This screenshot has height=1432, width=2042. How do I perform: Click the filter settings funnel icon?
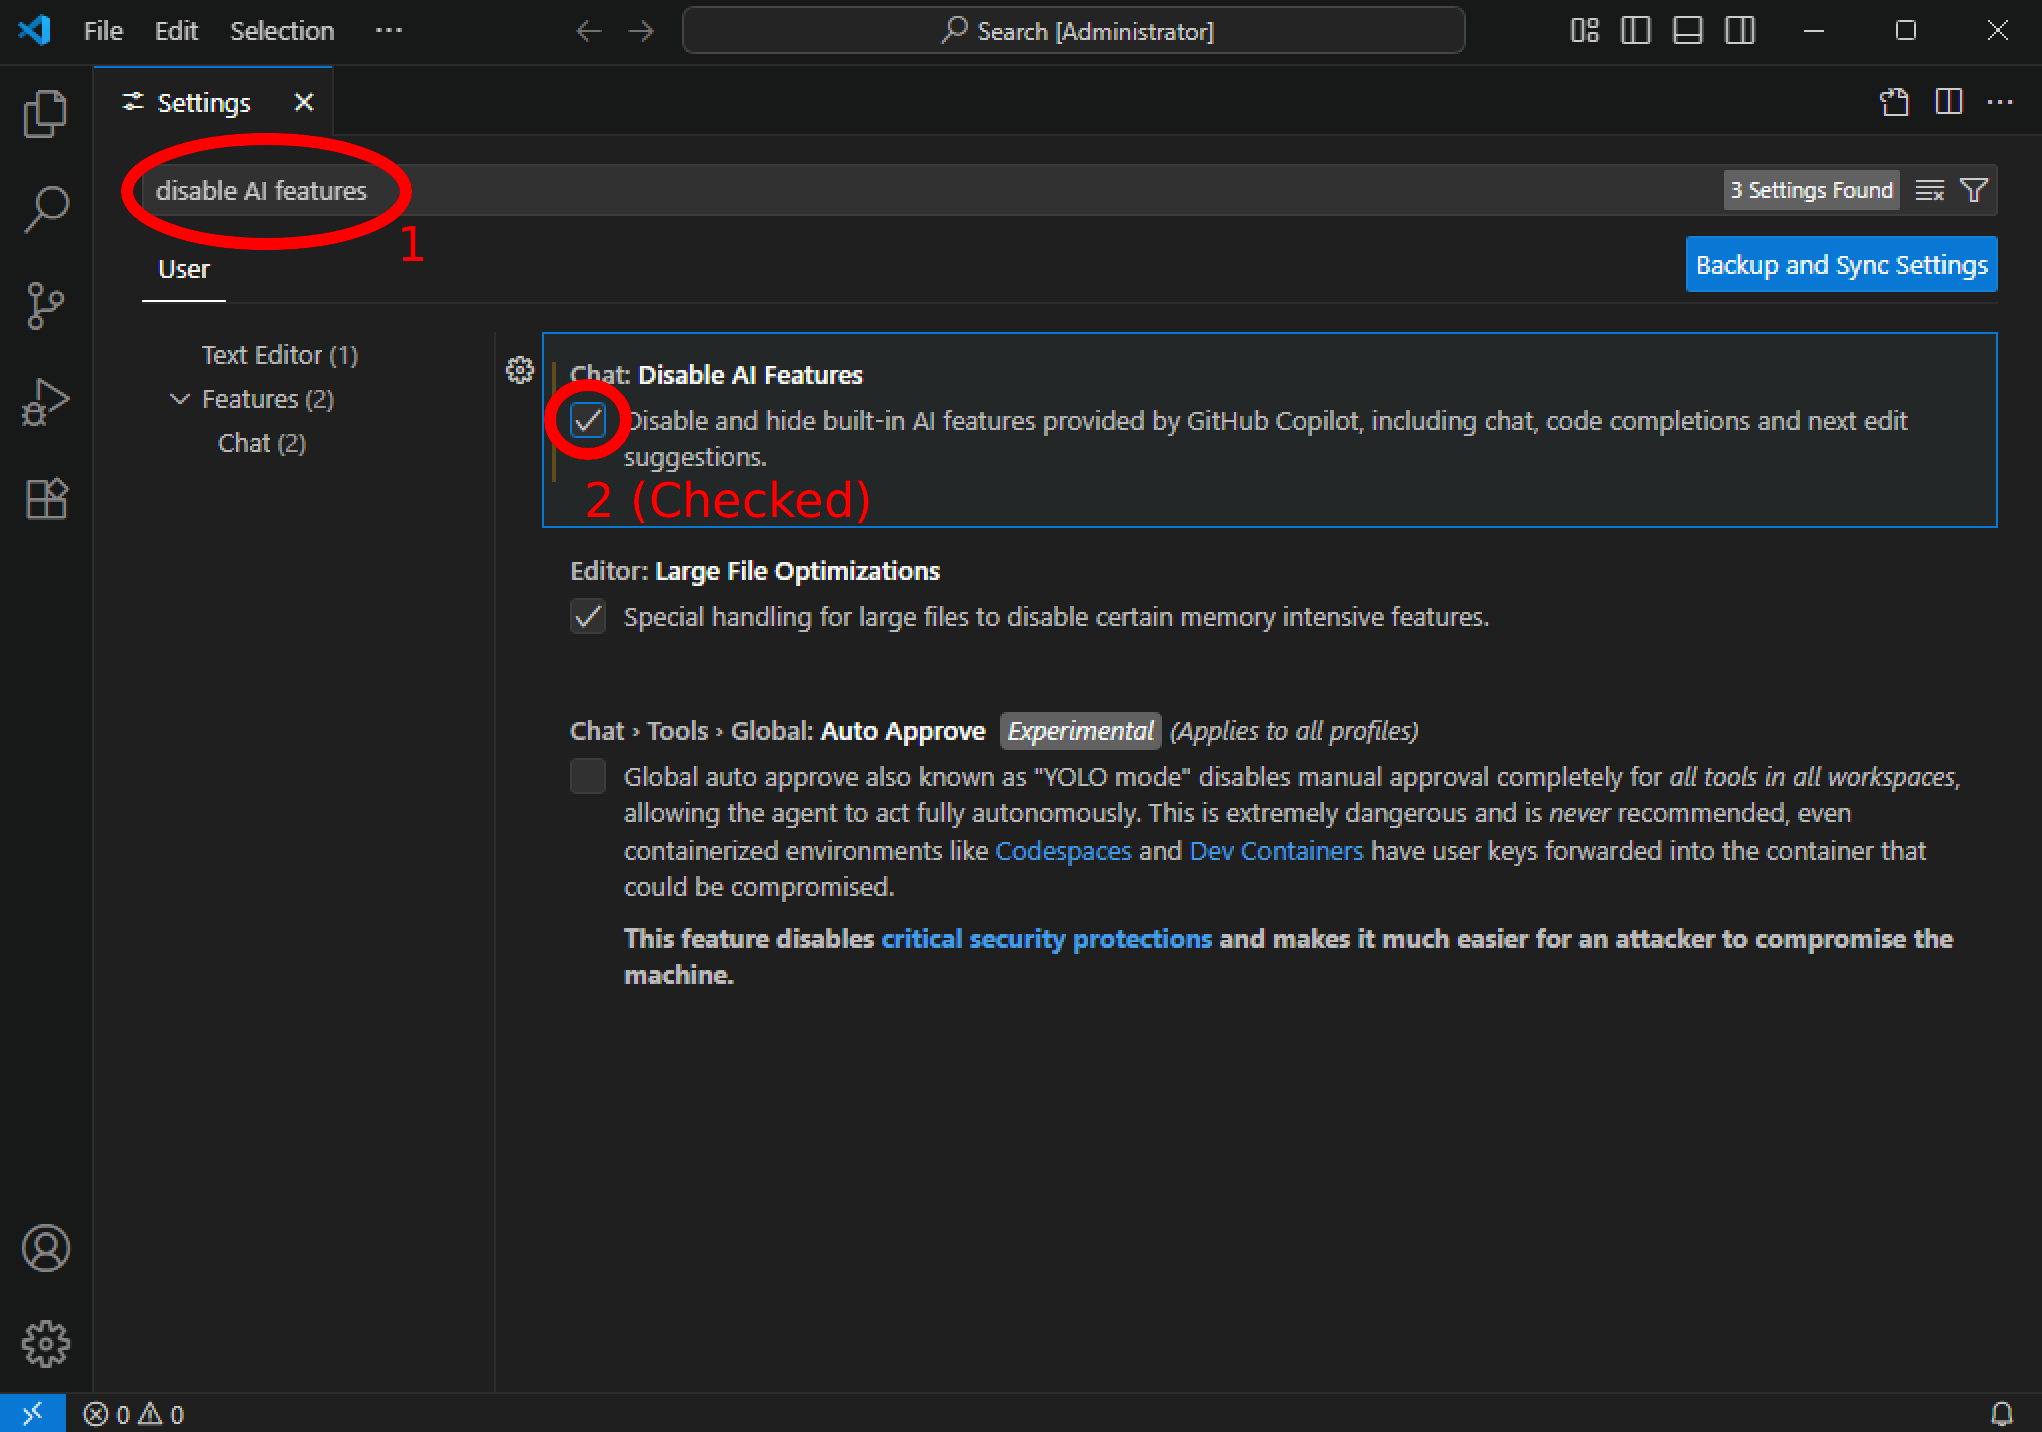tap(1974, 190)
